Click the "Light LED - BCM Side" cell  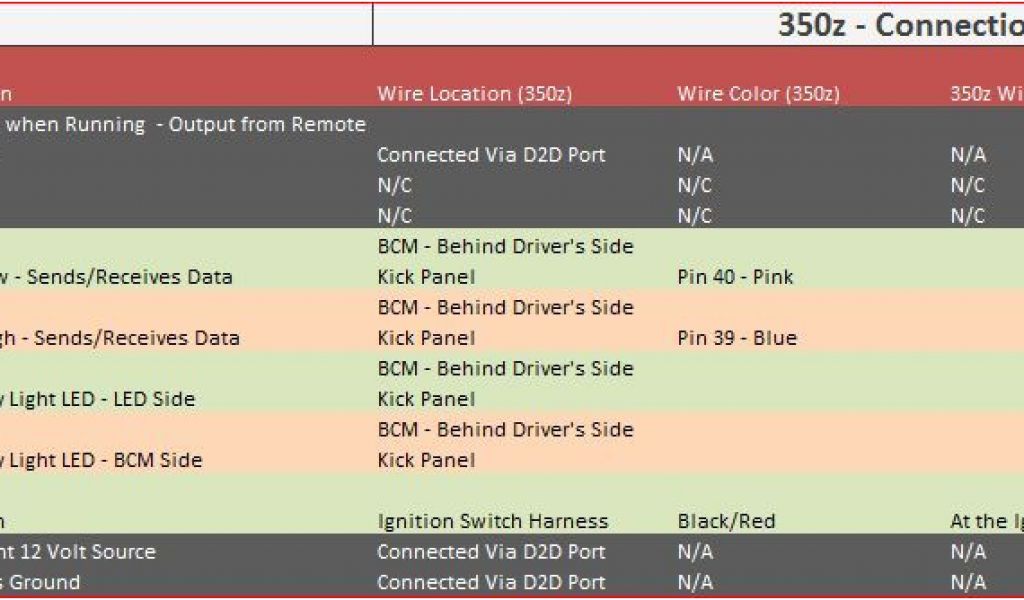click(102, 460)
